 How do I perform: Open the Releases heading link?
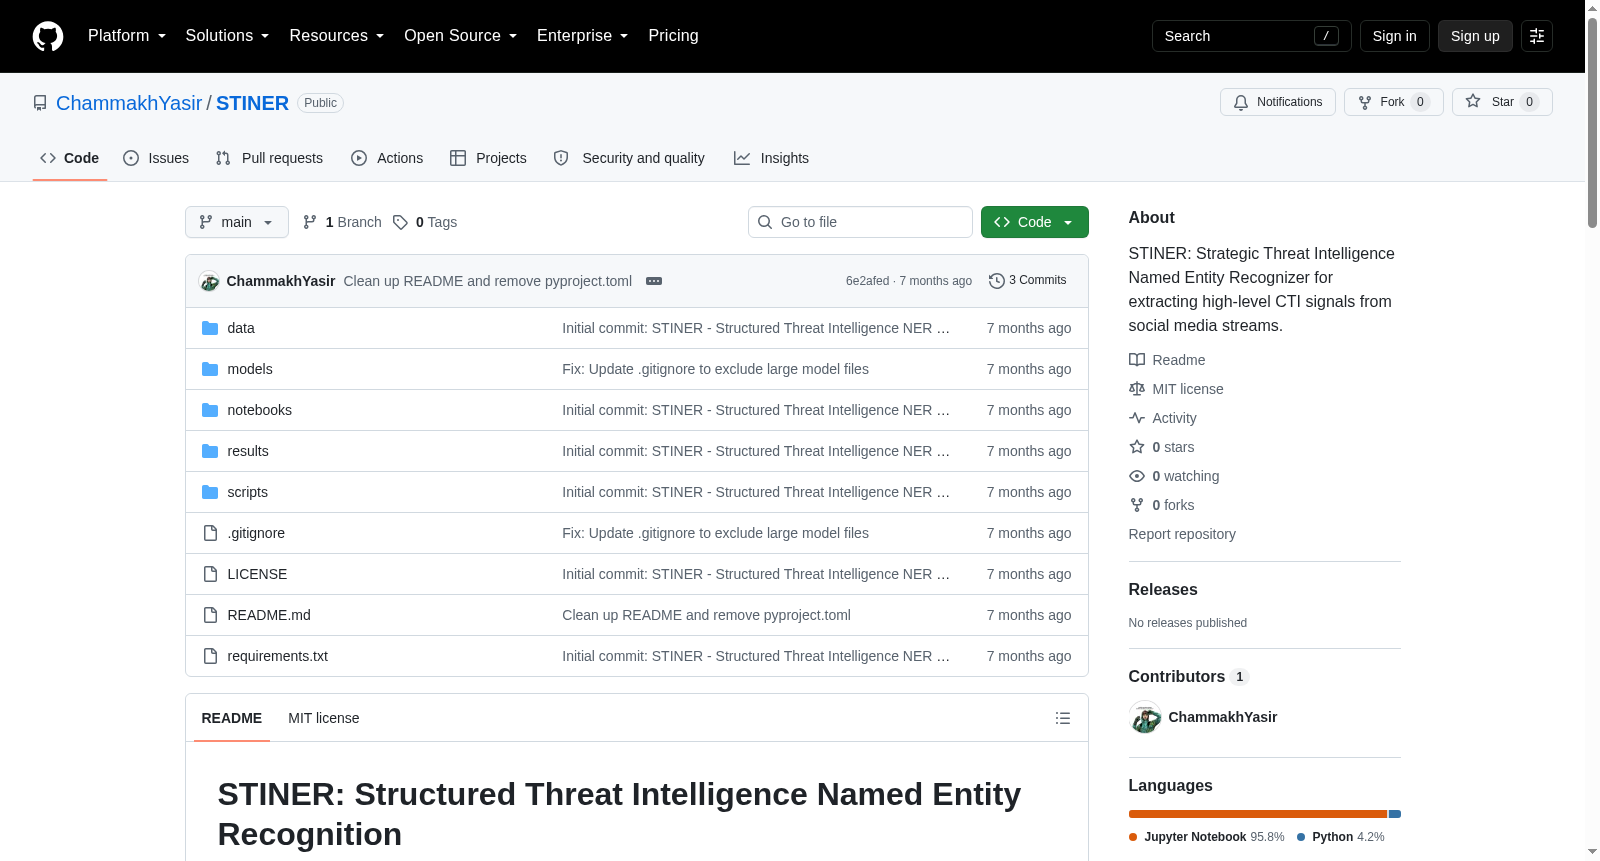[x=1163, y=590]
